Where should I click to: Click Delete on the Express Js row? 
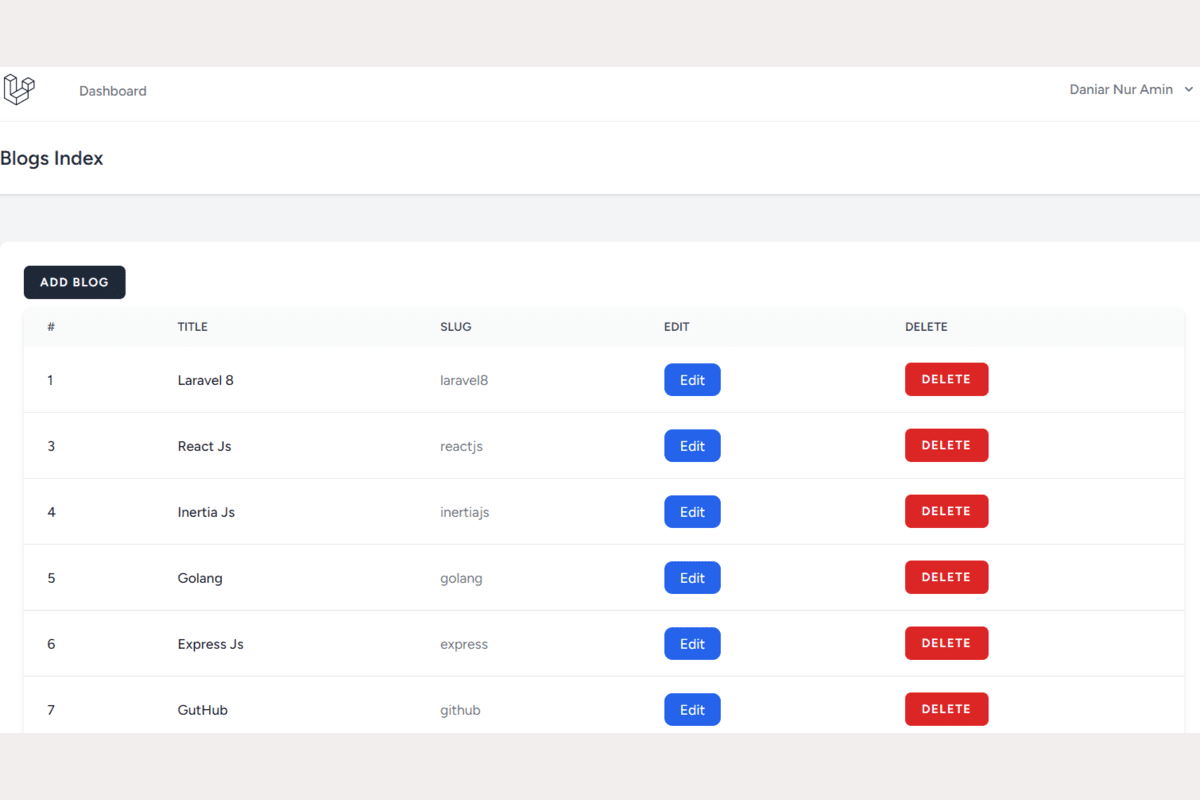pos(946,644)
